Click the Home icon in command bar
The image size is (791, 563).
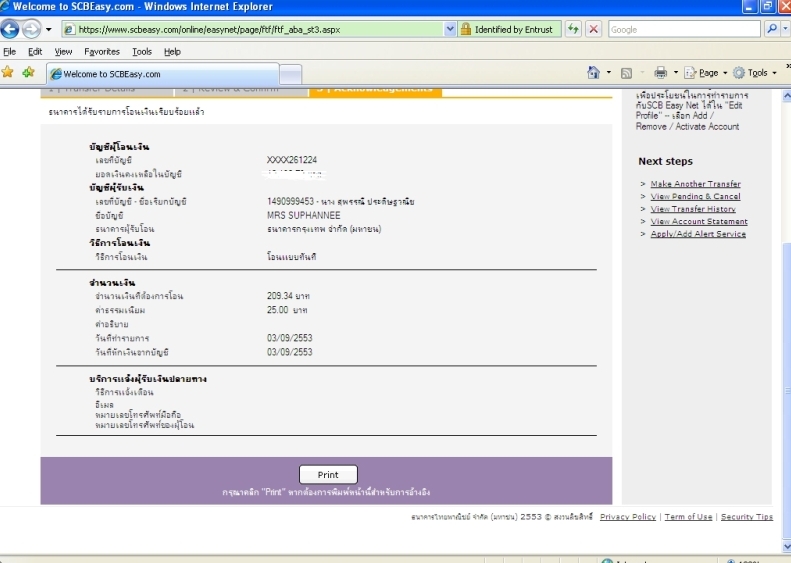[x=593, y=73]
